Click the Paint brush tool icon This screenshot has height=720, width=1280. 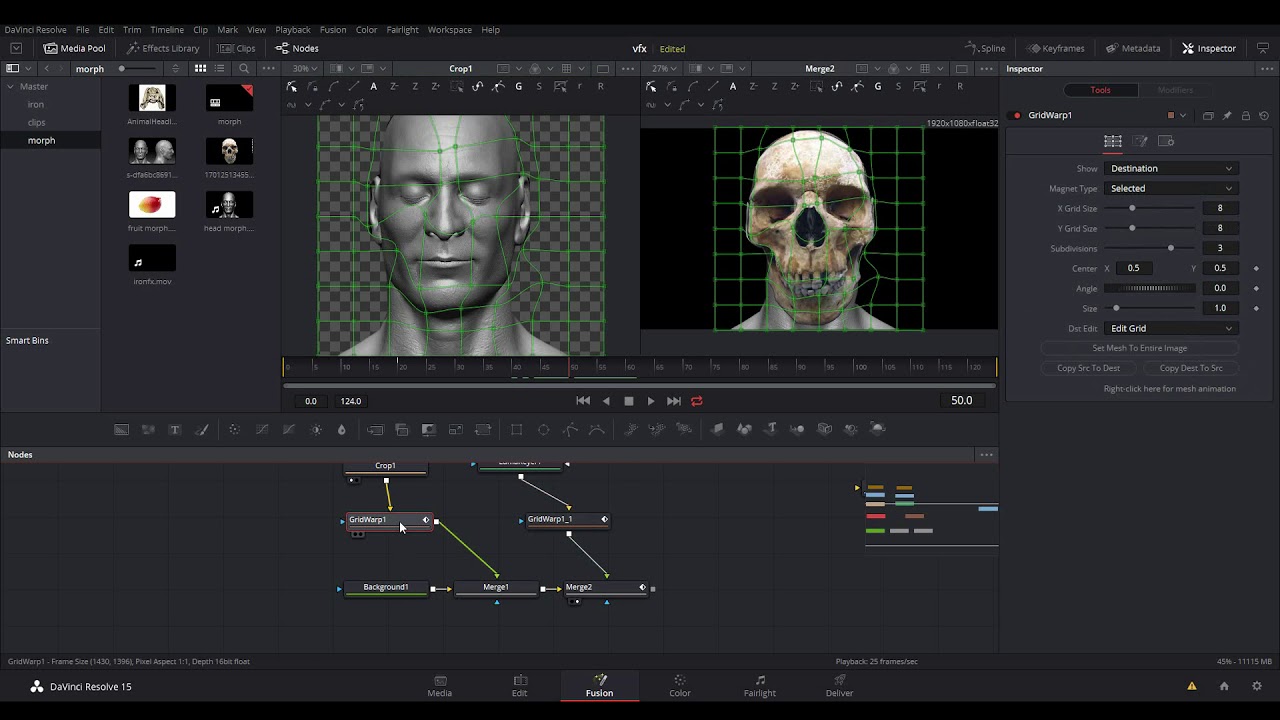pos(201,429)
